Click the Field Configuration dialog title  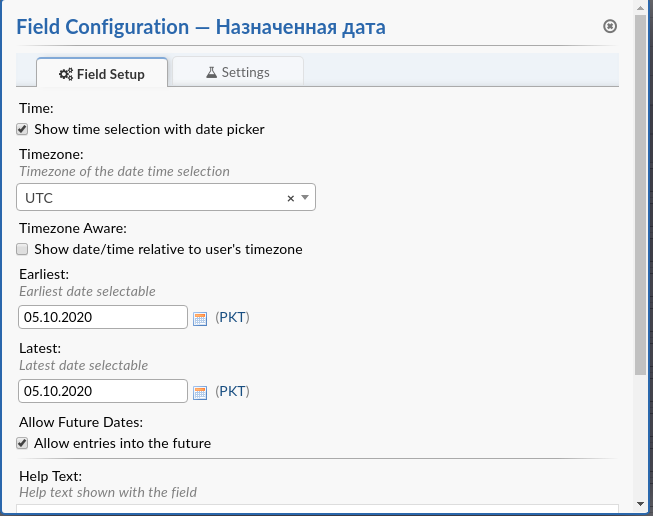pos(201,27)
